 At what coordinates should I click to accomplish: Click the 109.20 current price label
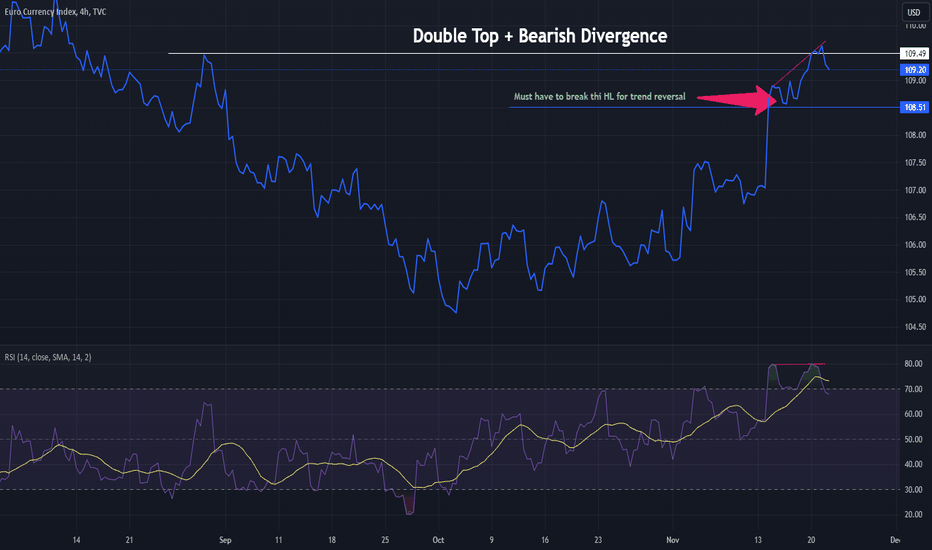914,70
